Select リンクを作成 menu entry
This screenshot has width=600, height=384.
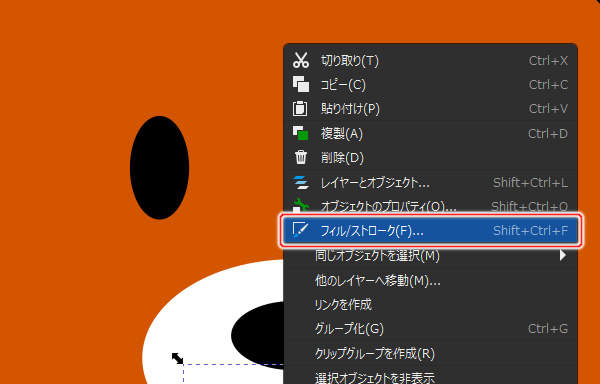tap(430, 304)
